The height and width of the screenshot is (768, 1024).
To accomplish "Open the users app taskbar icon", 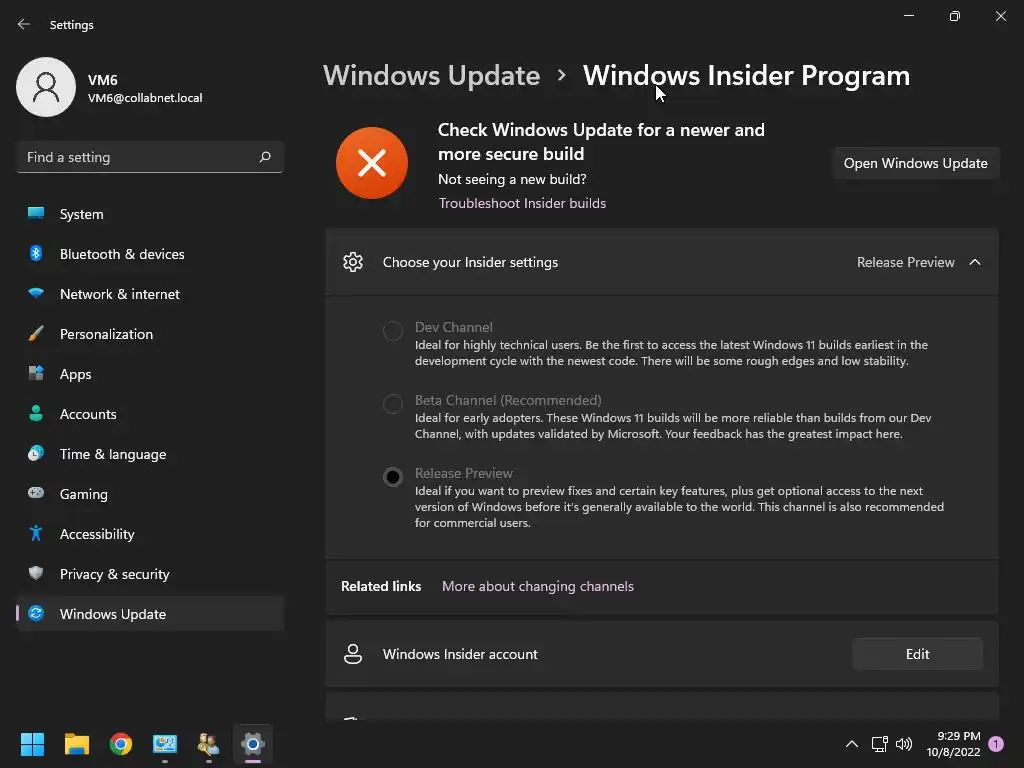I will click(x=208, y=744).
